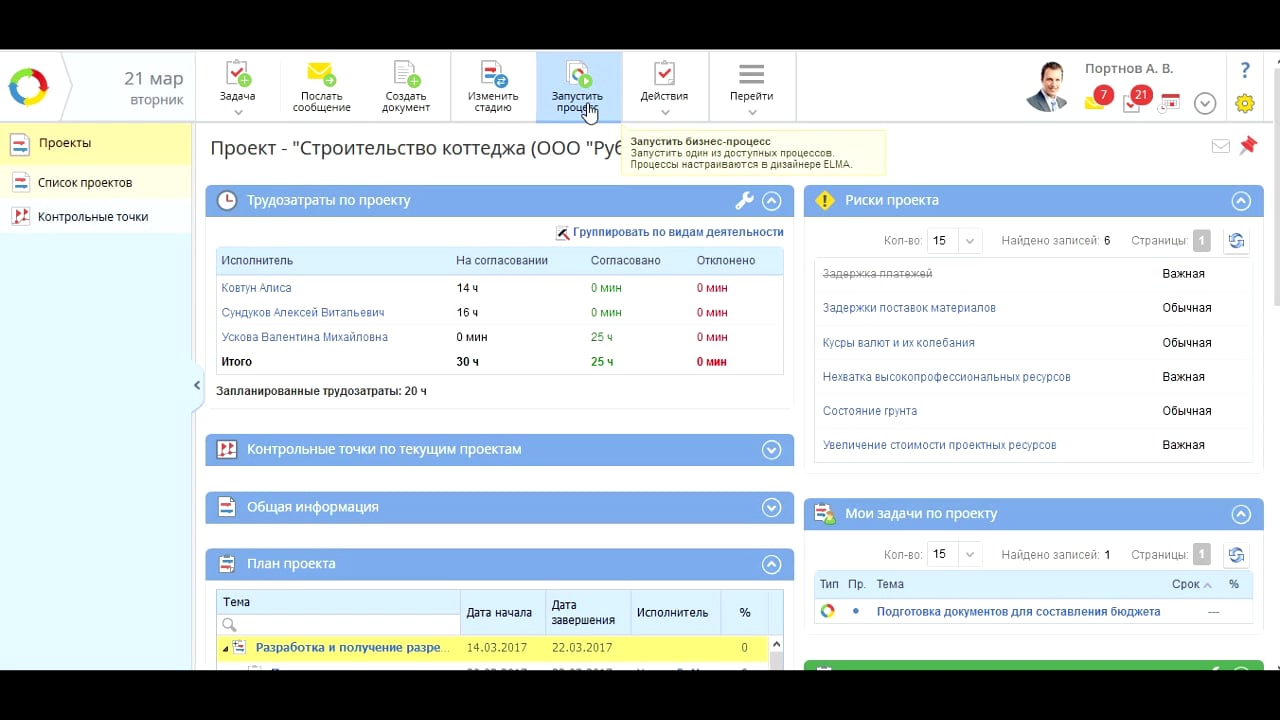Open wrench settings of Трудозатраты panel
1280x720 pixels.
coord(744,201)
